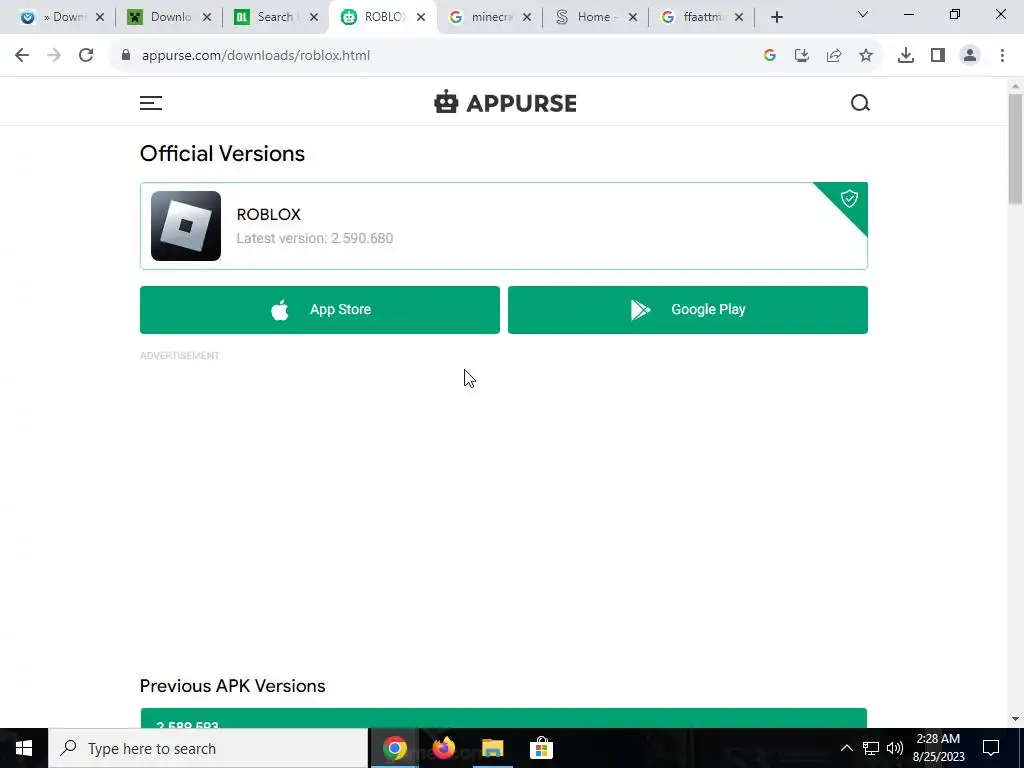1024x768 pixels.
Task: Go back using the browser back arrow
Action: pos(22,56)
